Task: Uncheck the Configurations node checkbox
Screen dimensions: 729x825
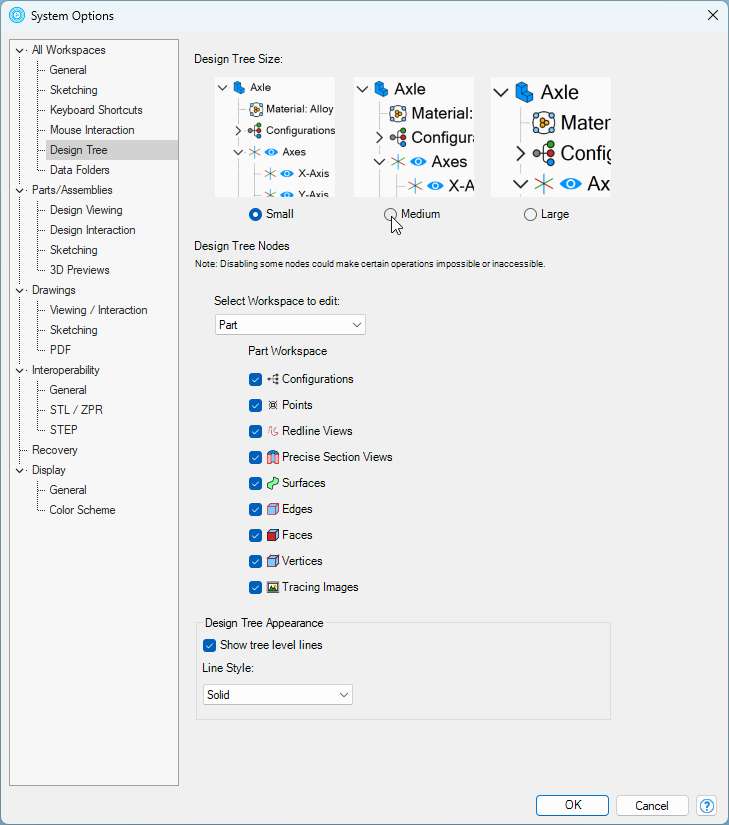Action: point(255,379)
